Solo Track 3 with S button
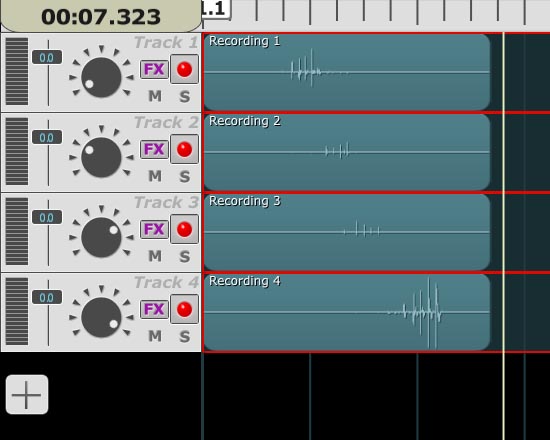 click(185, 256)
